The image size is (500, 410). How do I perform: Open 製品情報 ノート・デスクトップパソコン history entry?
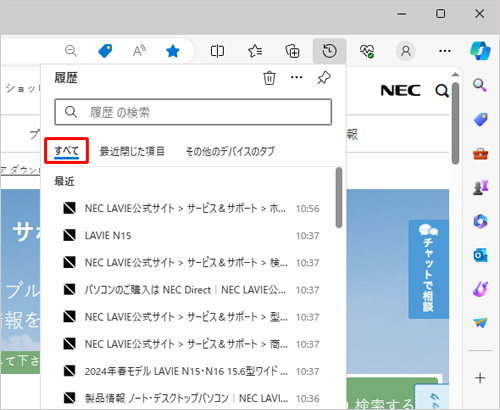click(x=191, y=398)
